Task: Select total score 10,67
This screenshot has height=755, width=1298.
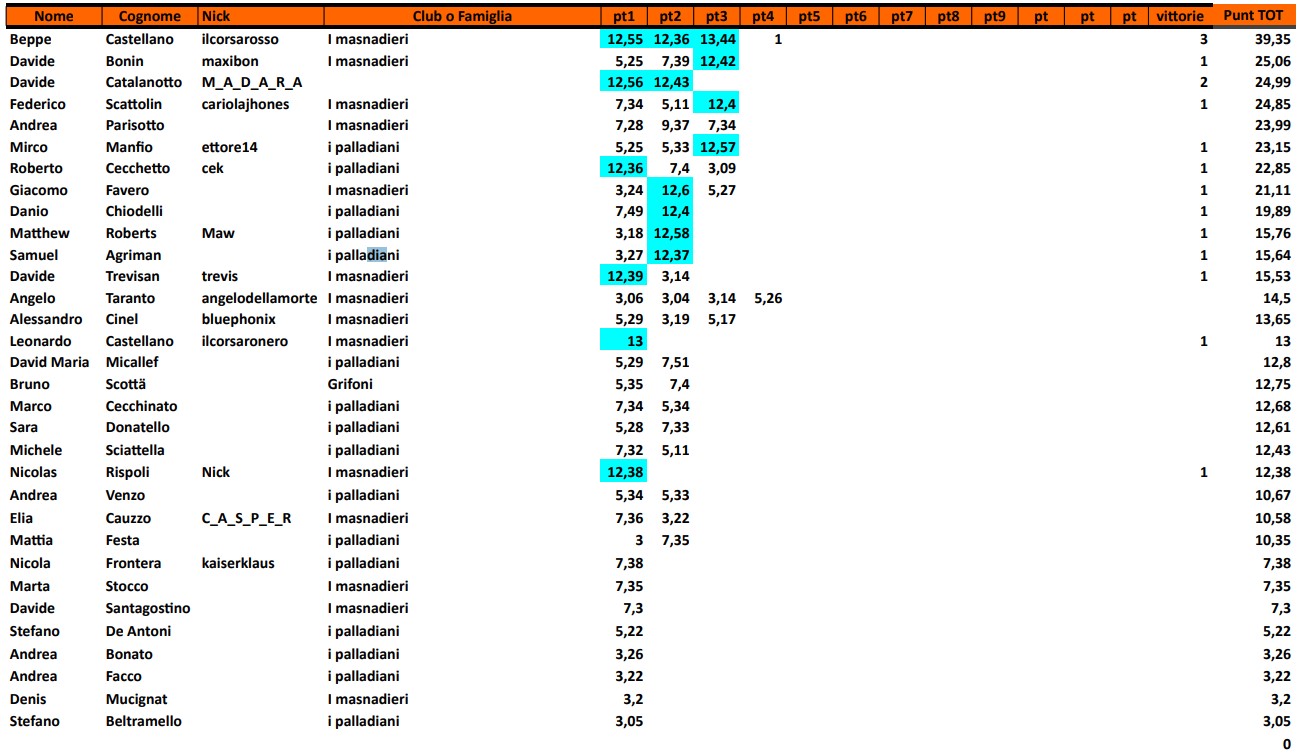Action: (1272, 495)
